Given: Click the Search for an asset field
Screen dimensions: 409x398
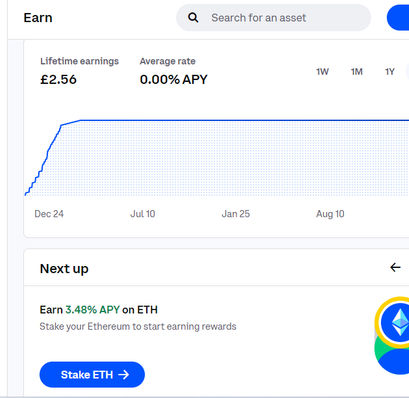Looking at the screenshot, I should (273, 18).
